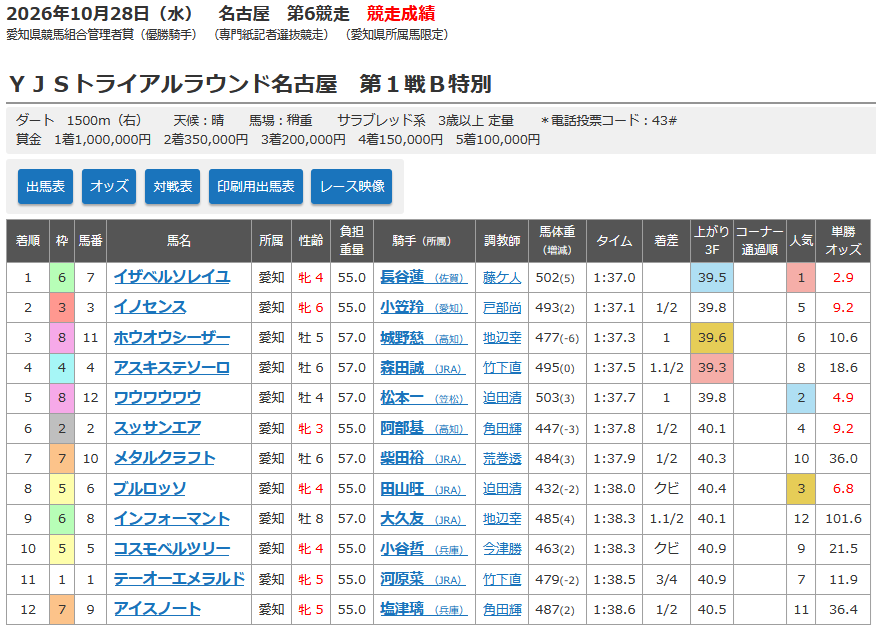Open horse ブルロッソ link
The image size is (876, 632).
point(150,488)
